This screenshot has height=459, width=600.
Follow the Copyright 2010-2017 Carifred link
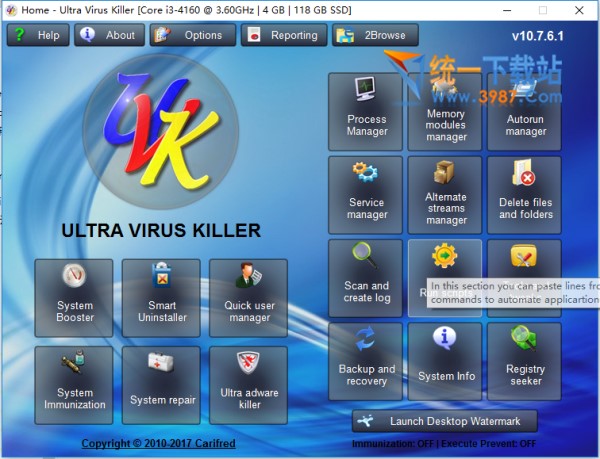(x=158, y=443)
